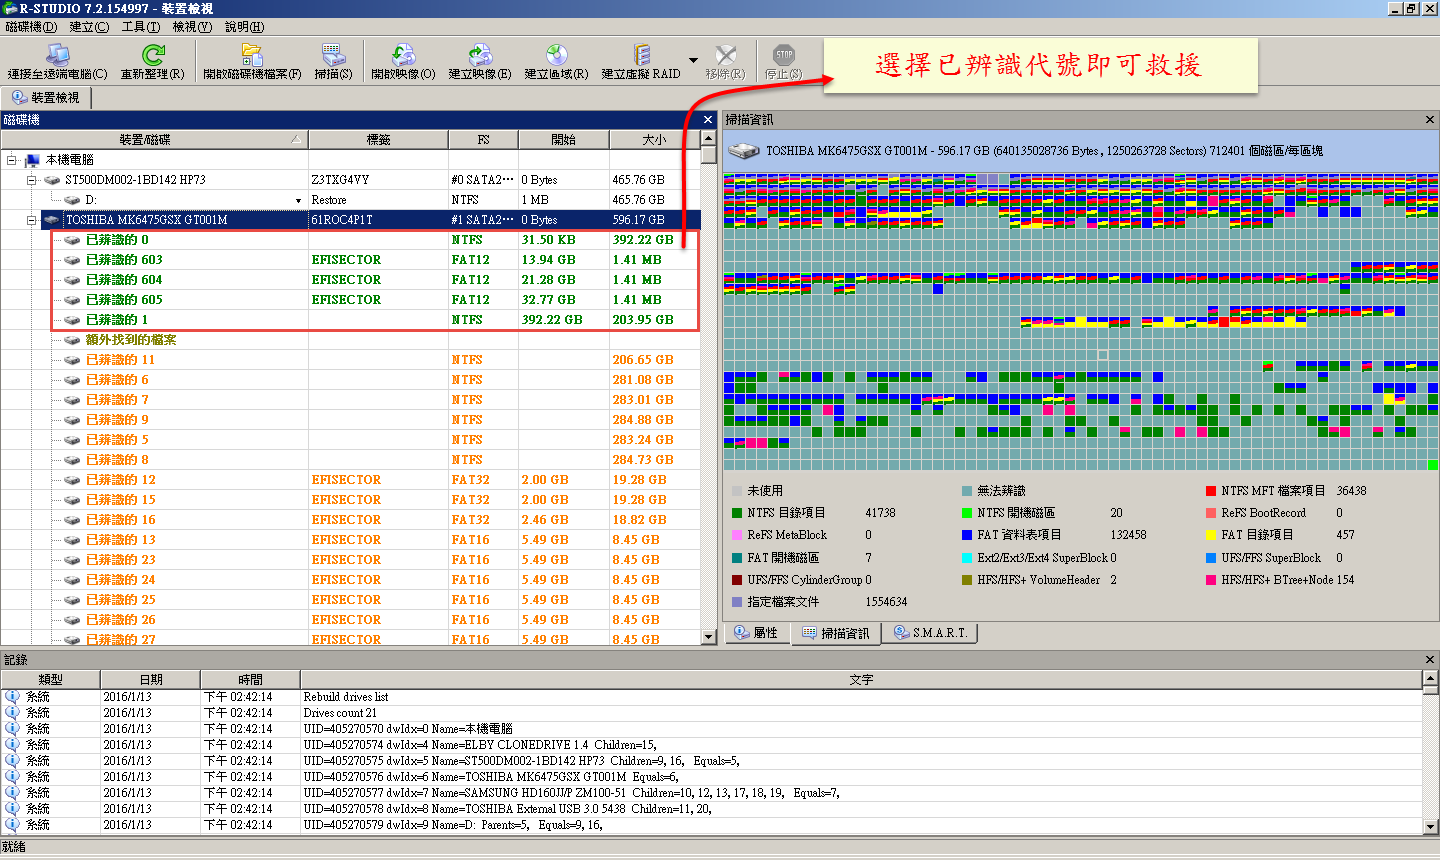The image size is (1440, 860).
Task: Start a scan with the 掃描 icon
Action: tap(333, 55)
